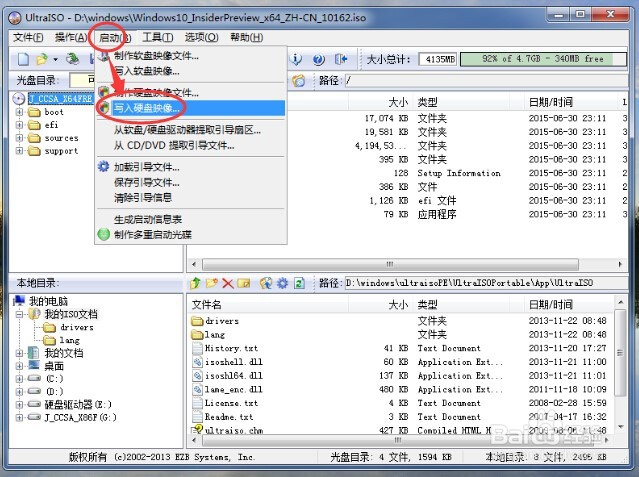Click the ISO information 'i' toolbar icon
The width and height of the screenshot is (639, 477).
click(x=296, y=60)
